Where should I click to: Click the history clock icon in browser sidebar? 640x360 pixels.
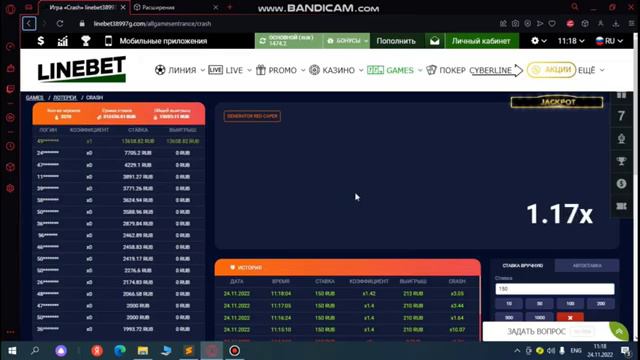click(10, 146)
